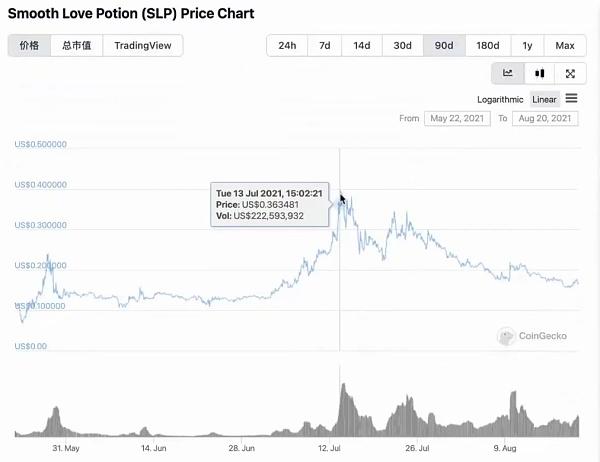Screen dimensions: 600x462
Task: Open the chart hamburger menu
Action: [571, 98]
